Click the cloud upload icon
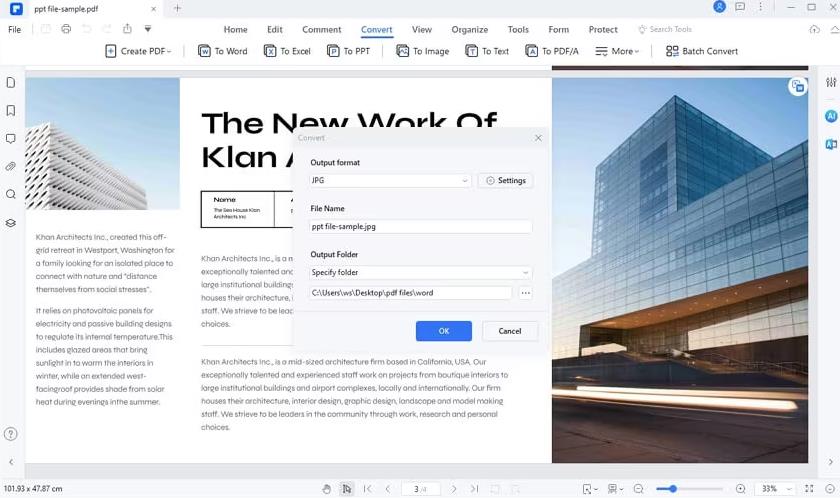The image size is (840, 498). [x=814, y=29]
